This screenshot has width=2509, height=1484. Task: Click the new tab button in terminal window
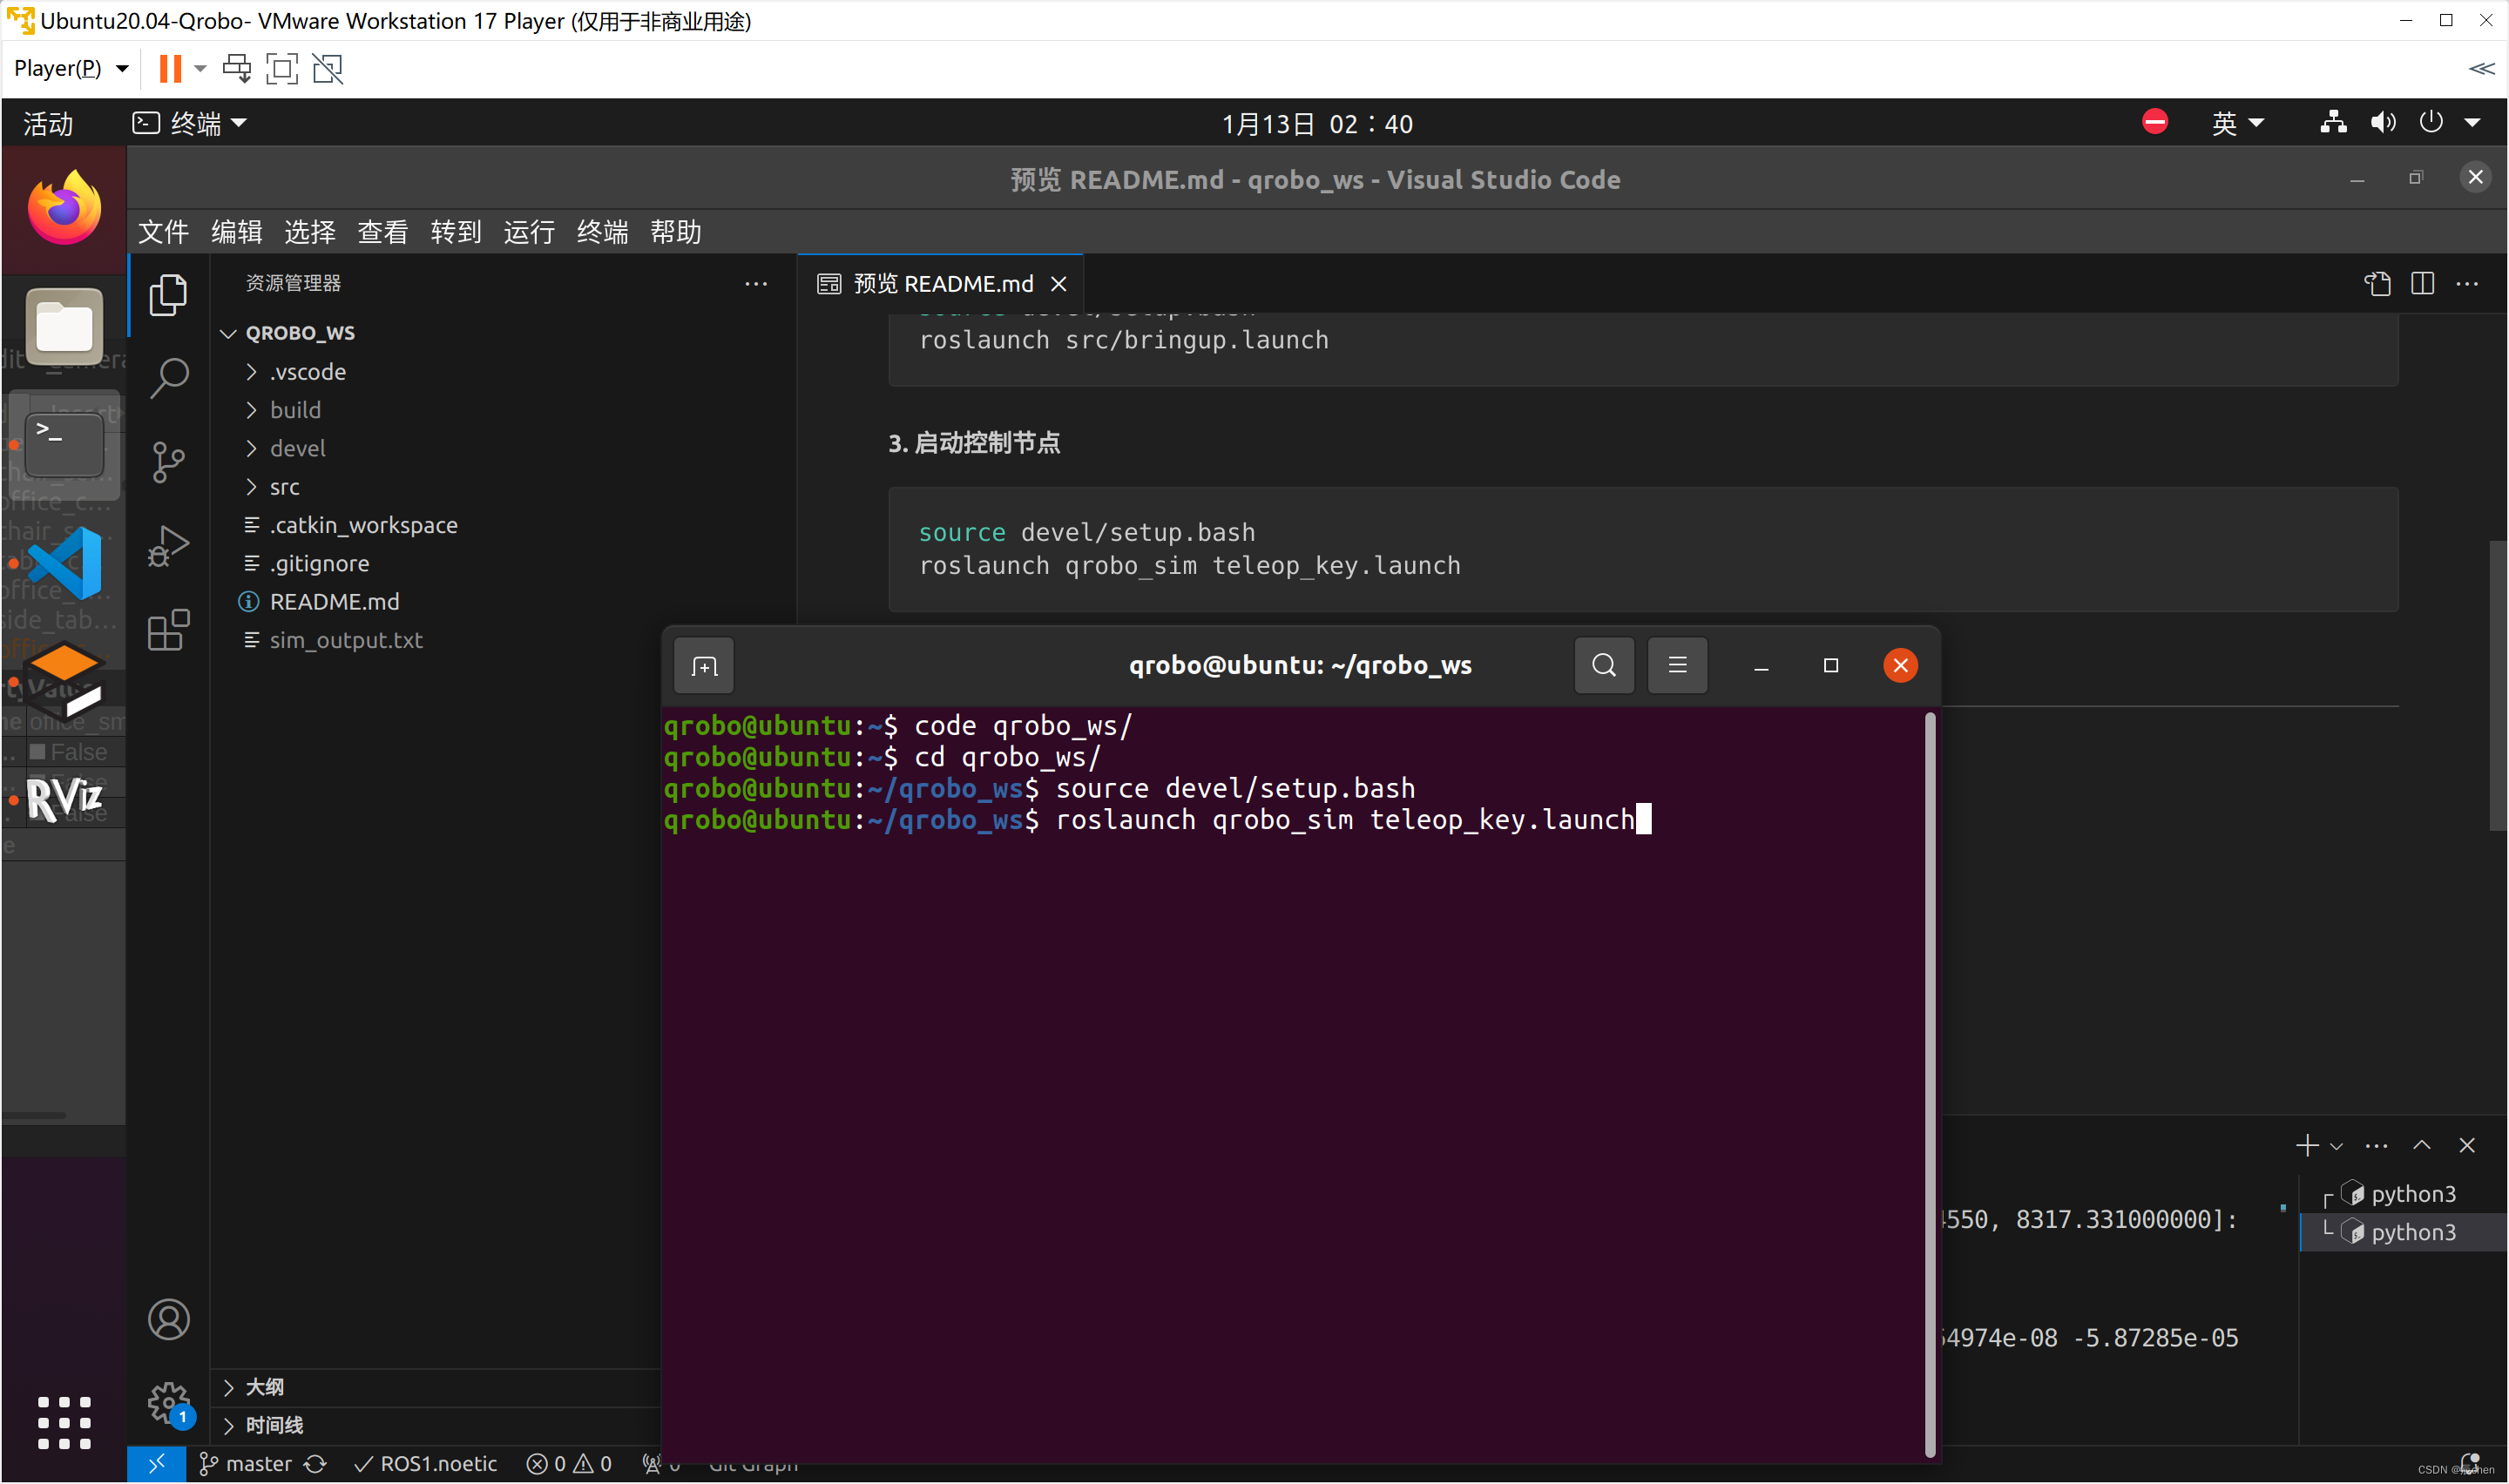[704, 666]
